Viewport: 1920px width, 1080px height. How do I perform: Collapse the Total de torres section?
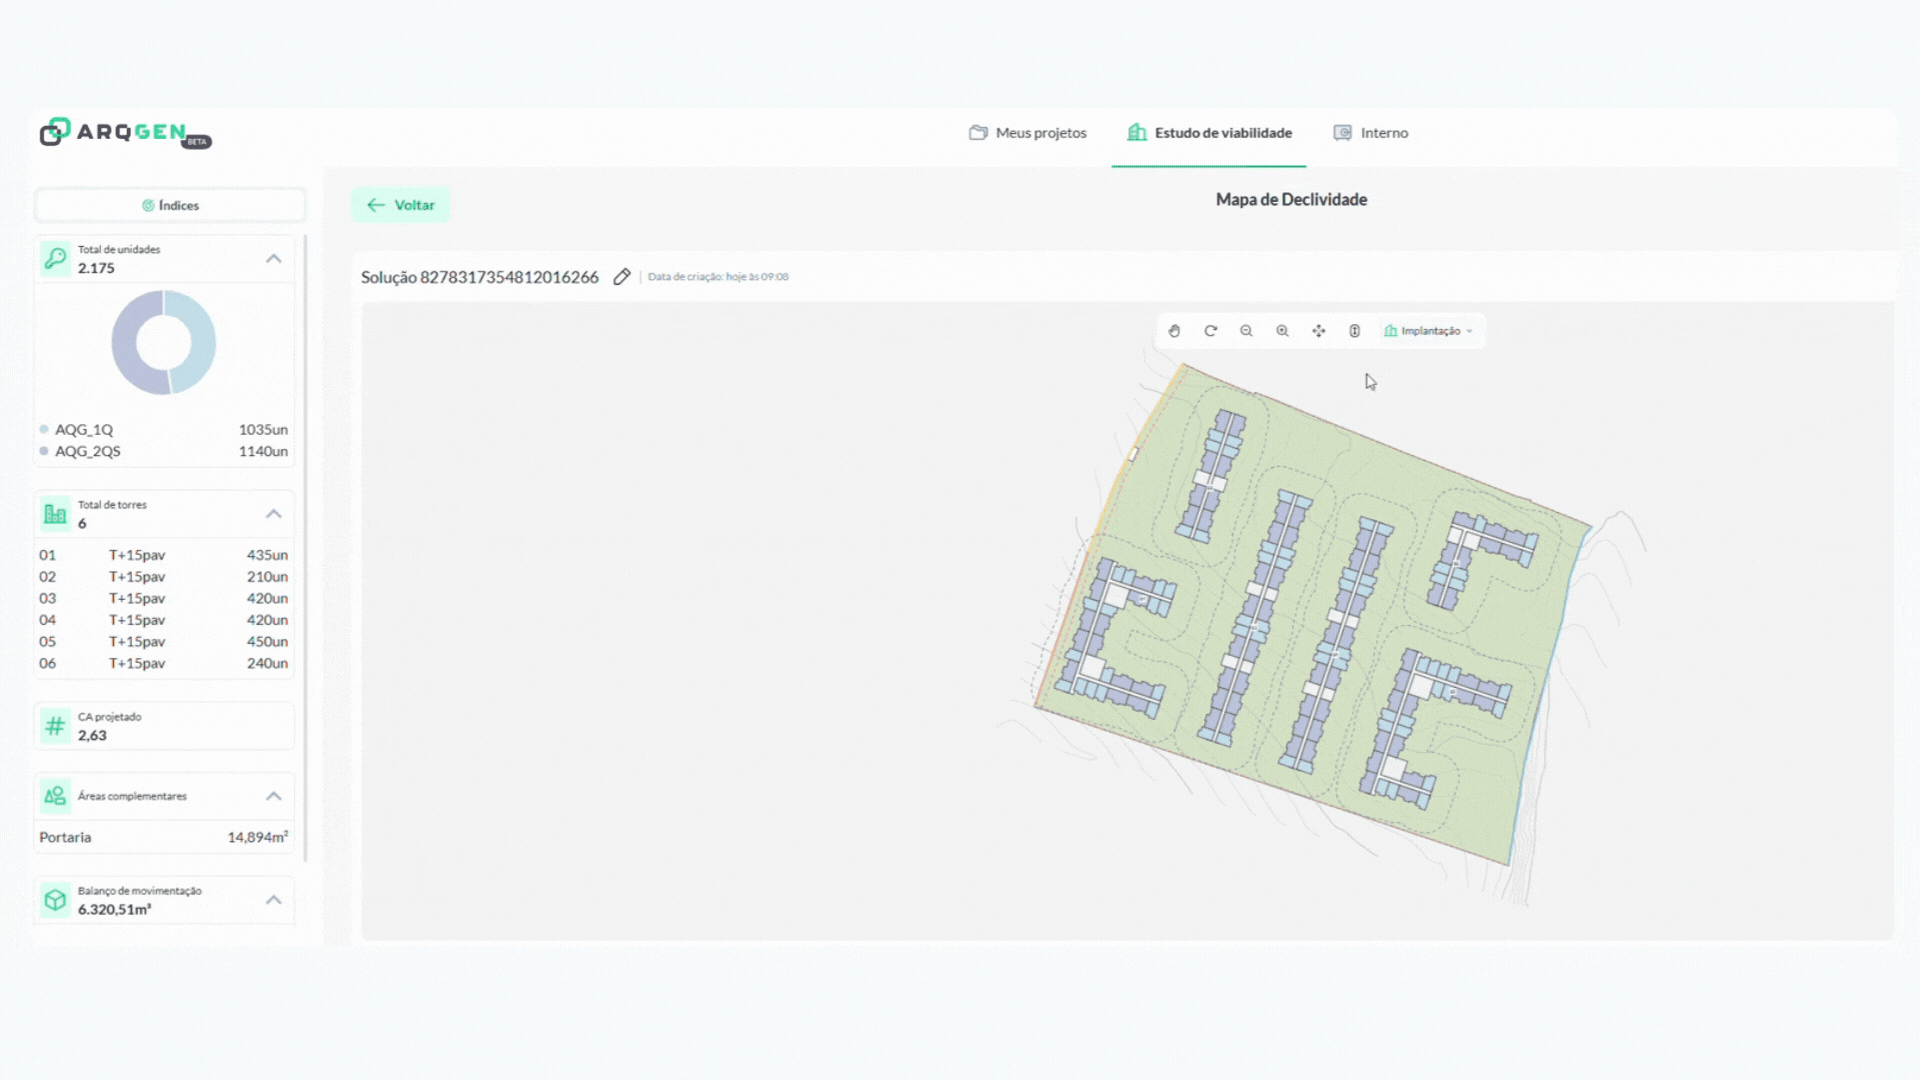coord(273,514)
